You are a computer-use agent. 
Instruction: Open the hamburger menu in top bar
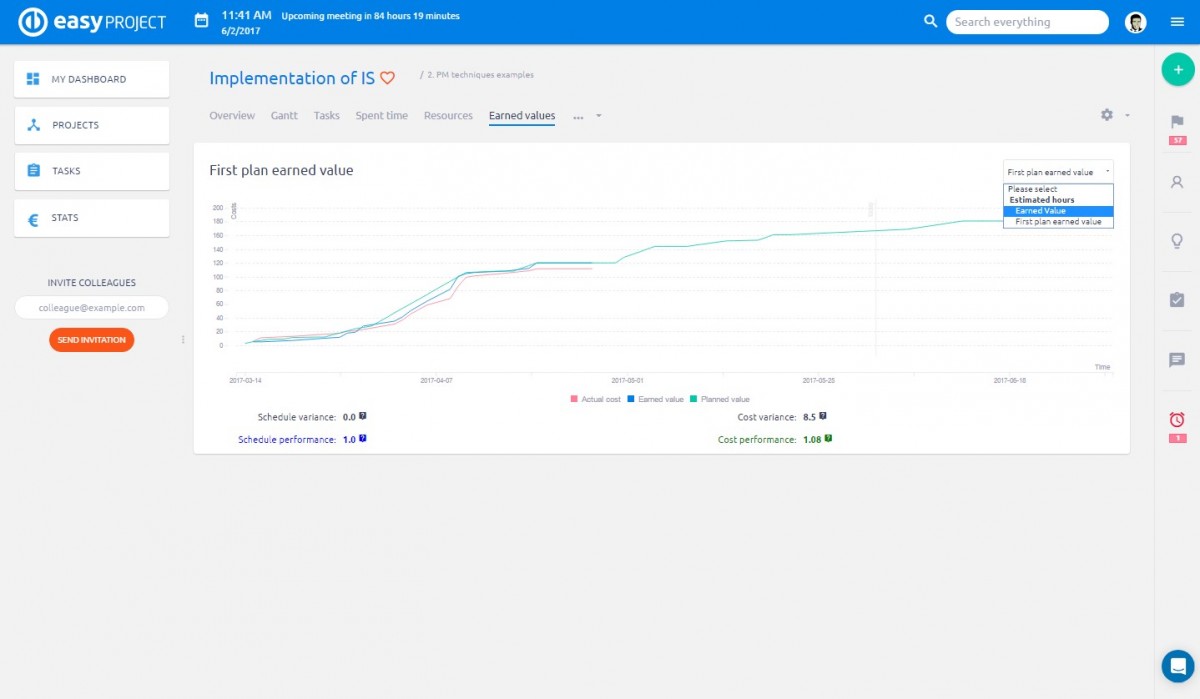click(x=1177, y=22)
